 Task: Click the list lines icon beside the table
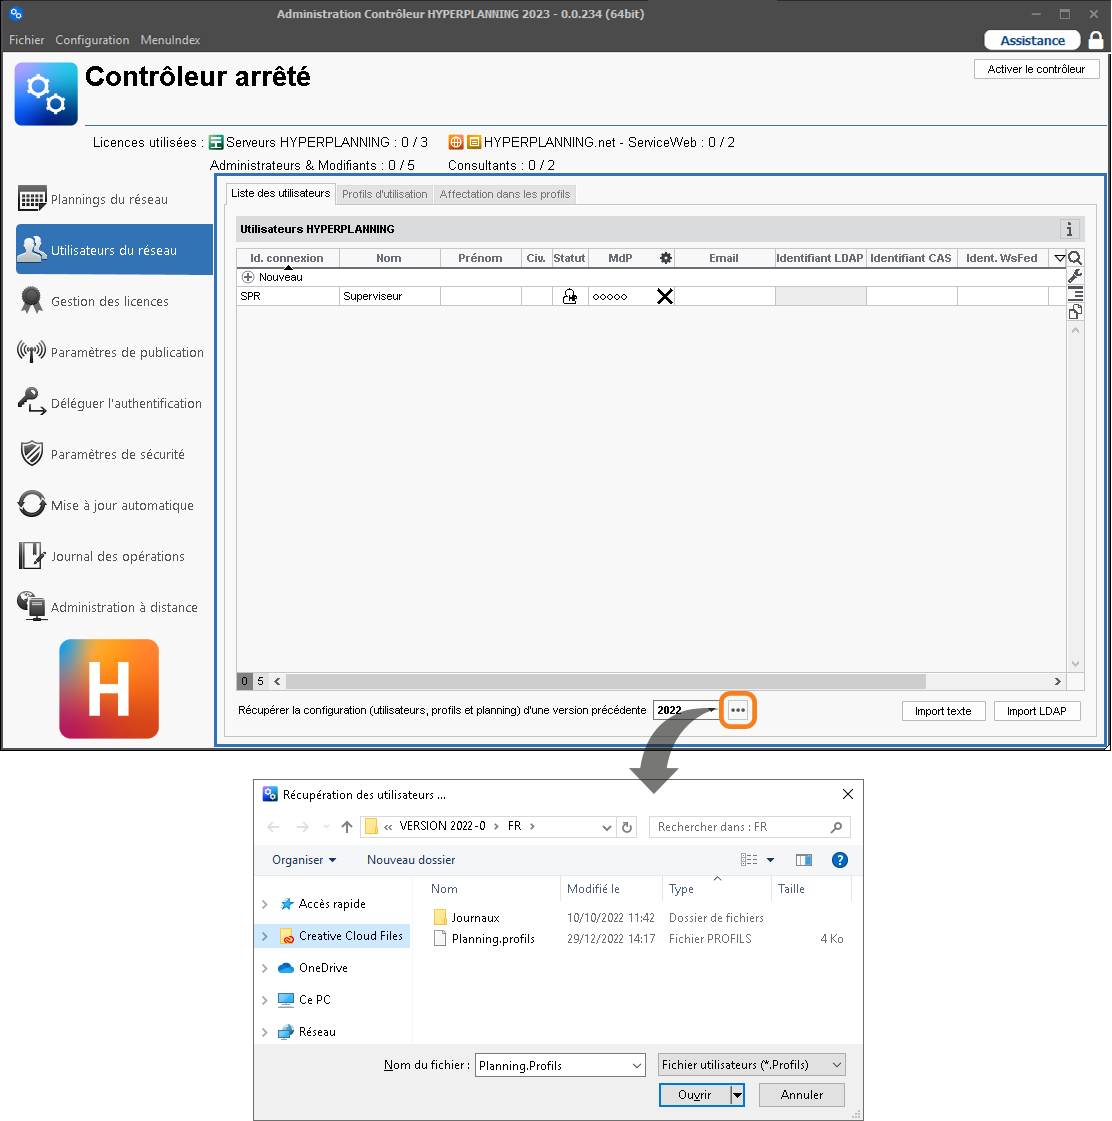coord(1075,294)
